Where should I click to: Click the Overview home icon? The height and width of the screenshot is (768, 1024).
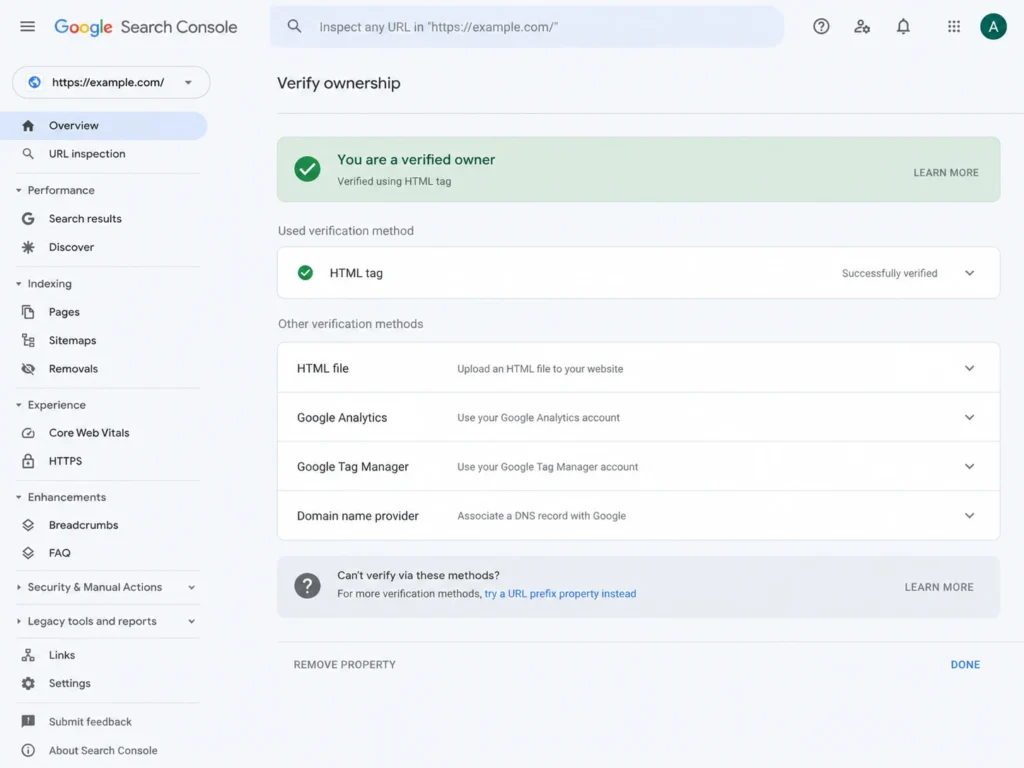point(28,125)
